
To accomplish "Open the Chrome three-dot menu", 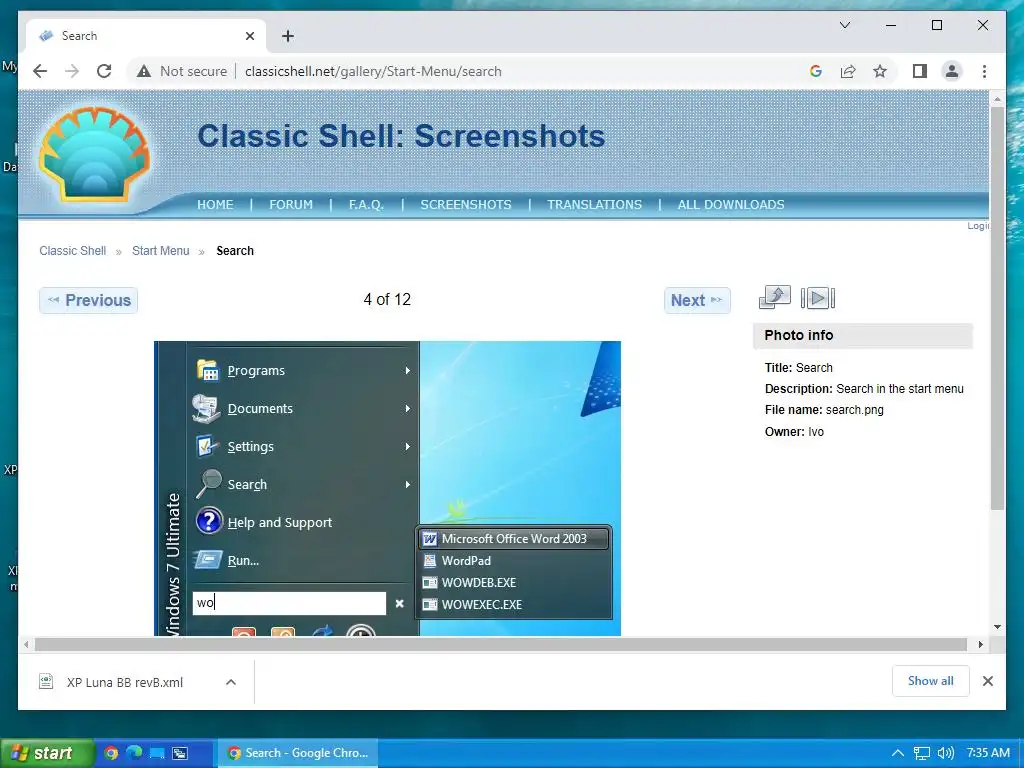I will coord(984,71).
